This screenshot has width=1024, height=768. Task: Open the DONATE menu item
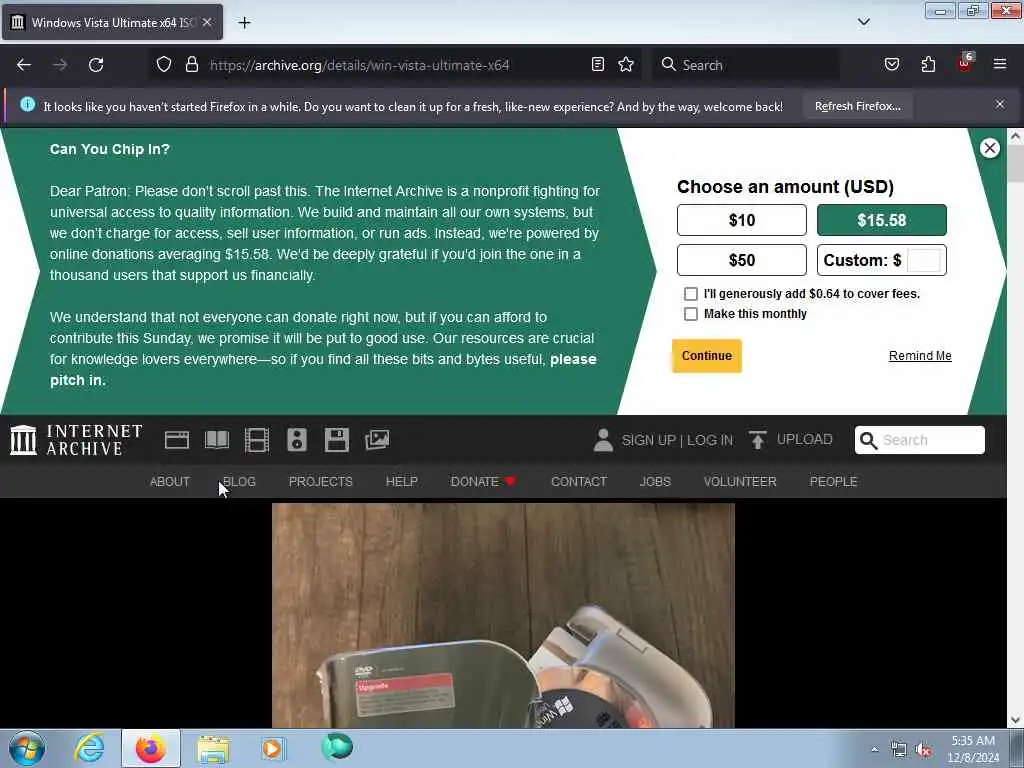coord(483,481)
